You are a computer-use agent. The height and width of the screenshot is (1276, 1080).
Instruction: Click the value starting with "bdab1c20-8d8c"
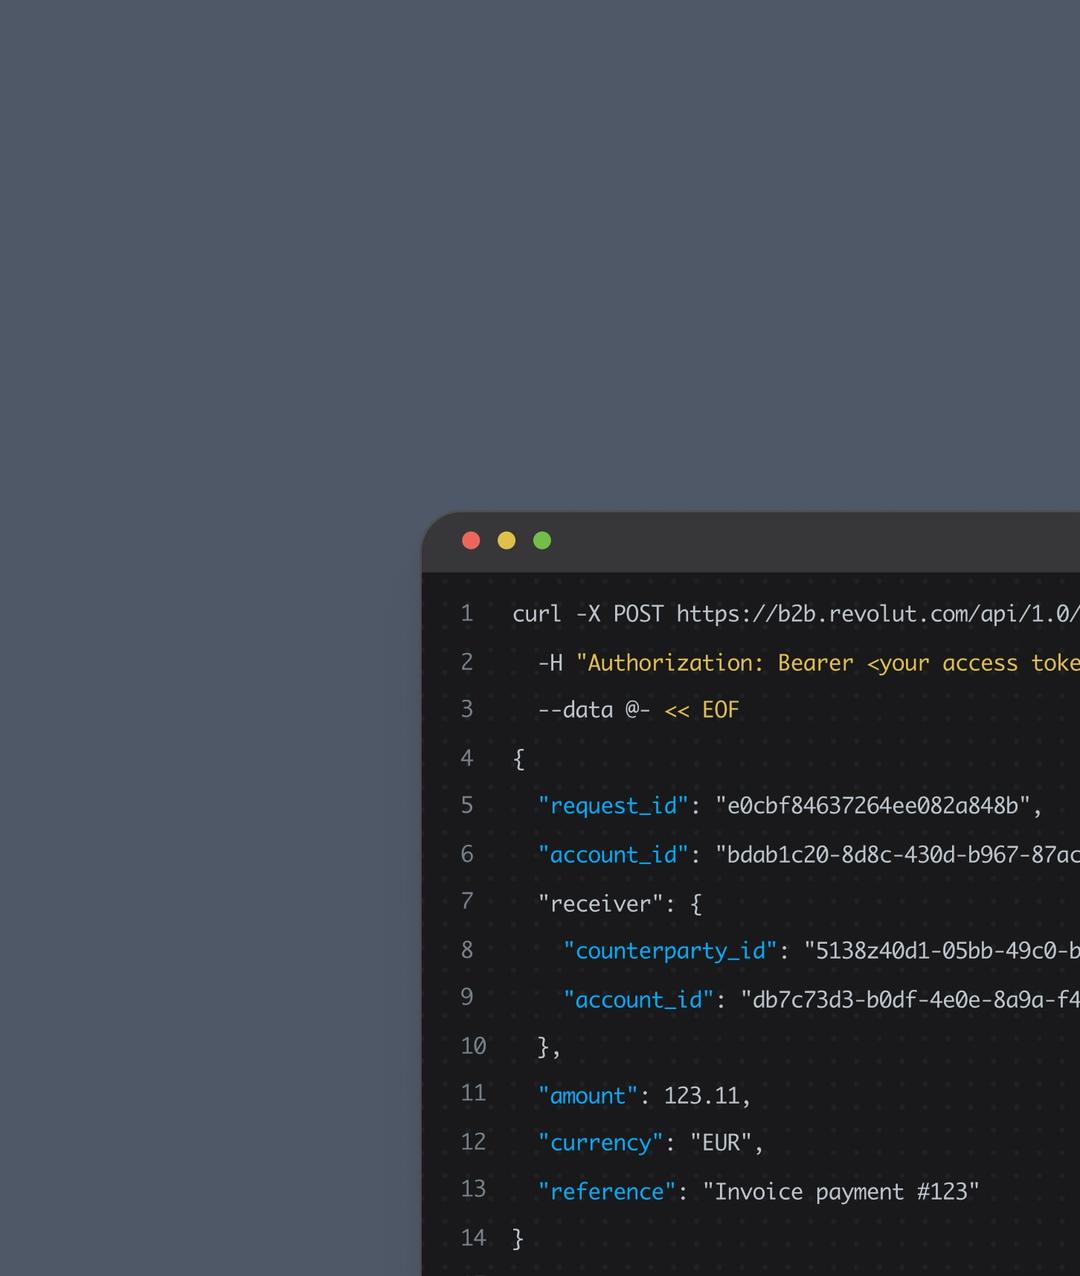(897, 855)
